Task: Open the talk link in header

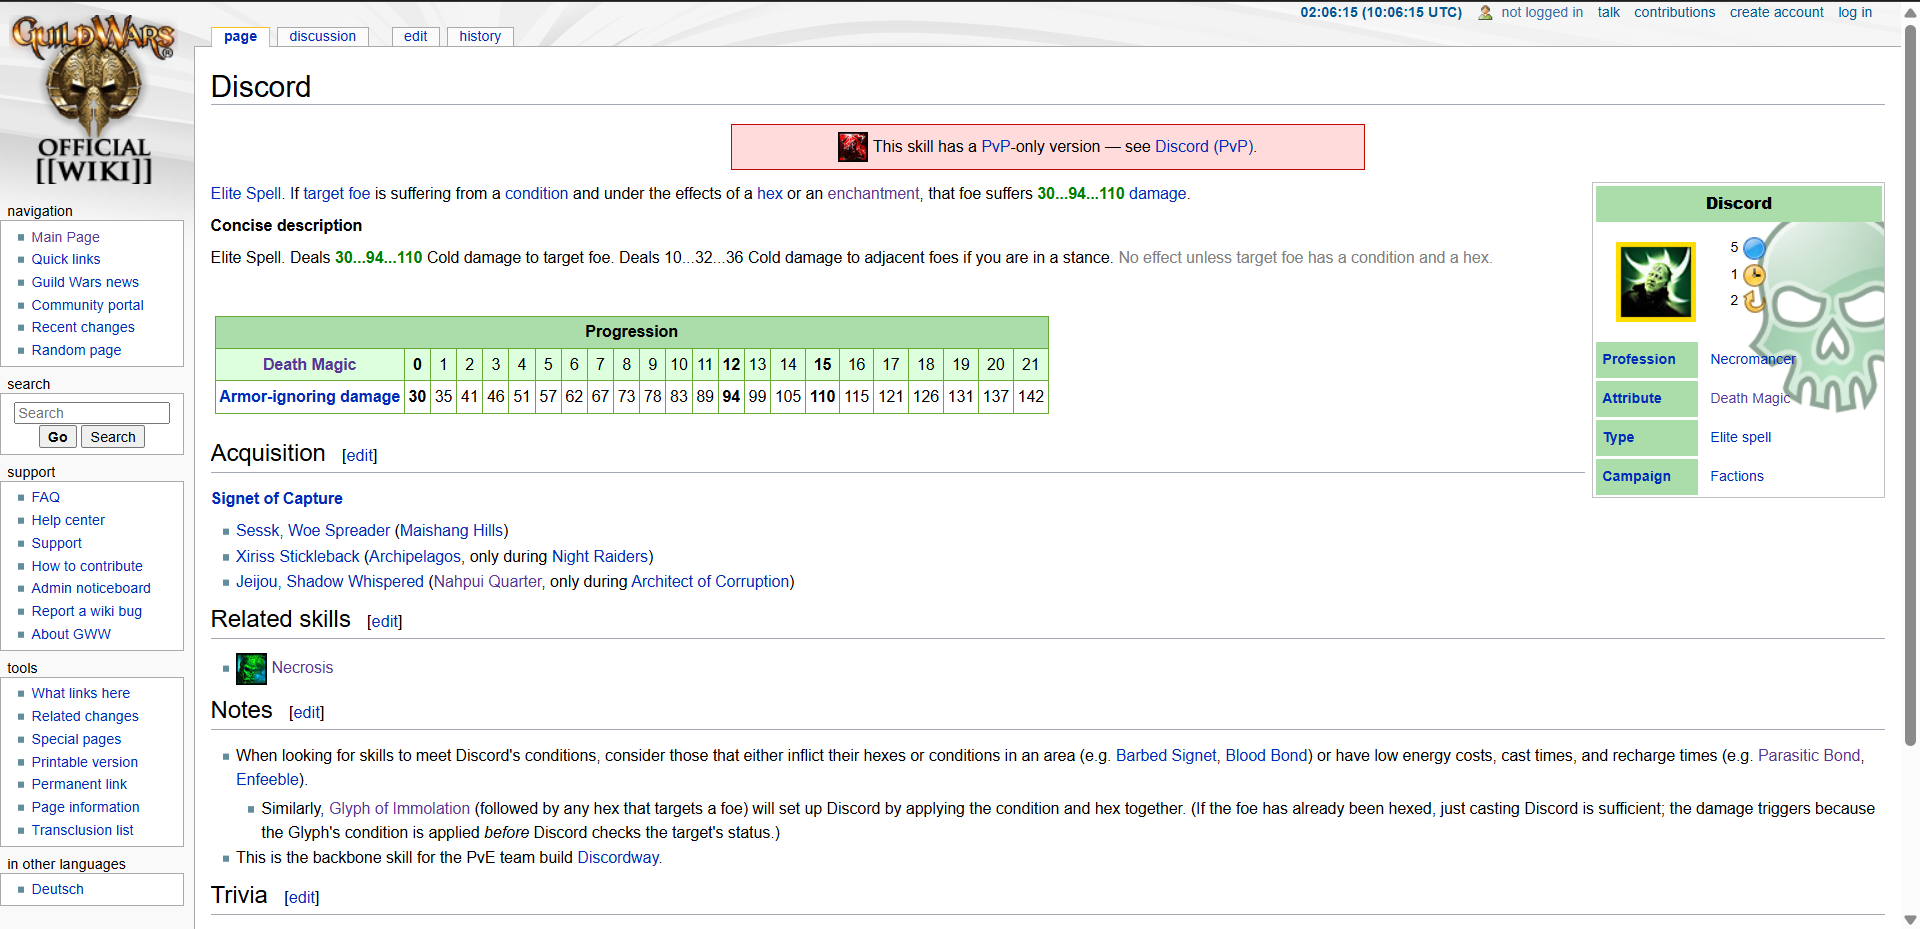Action: [1608, 12]
